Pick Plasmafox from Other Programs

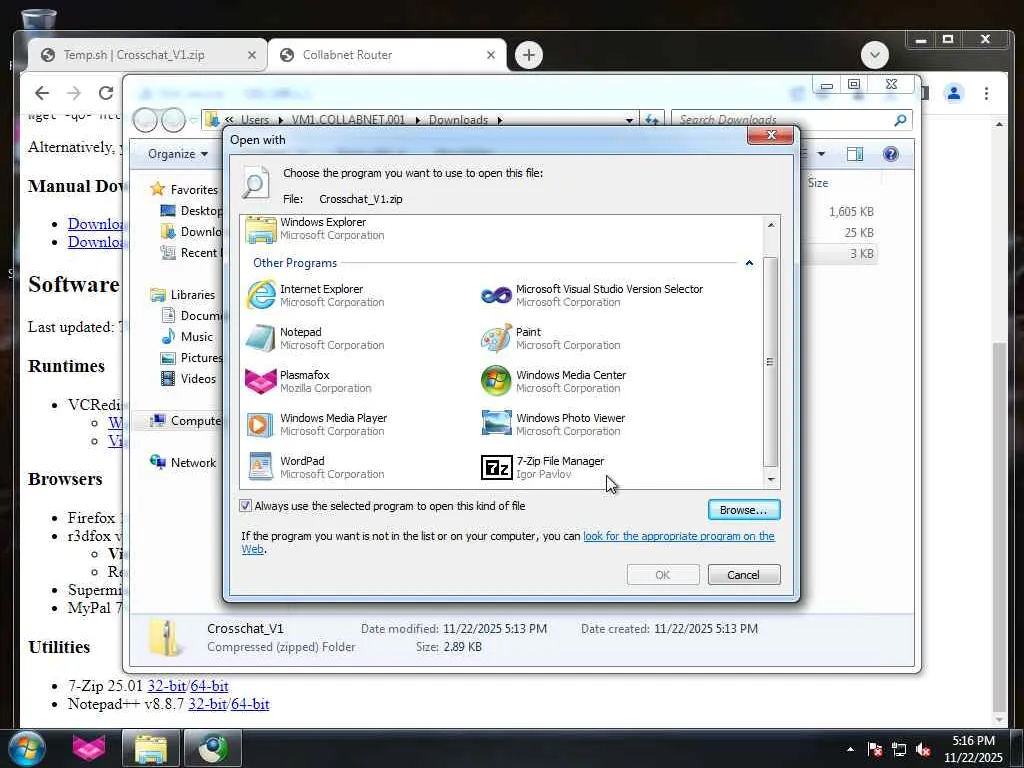coord(309,381)
